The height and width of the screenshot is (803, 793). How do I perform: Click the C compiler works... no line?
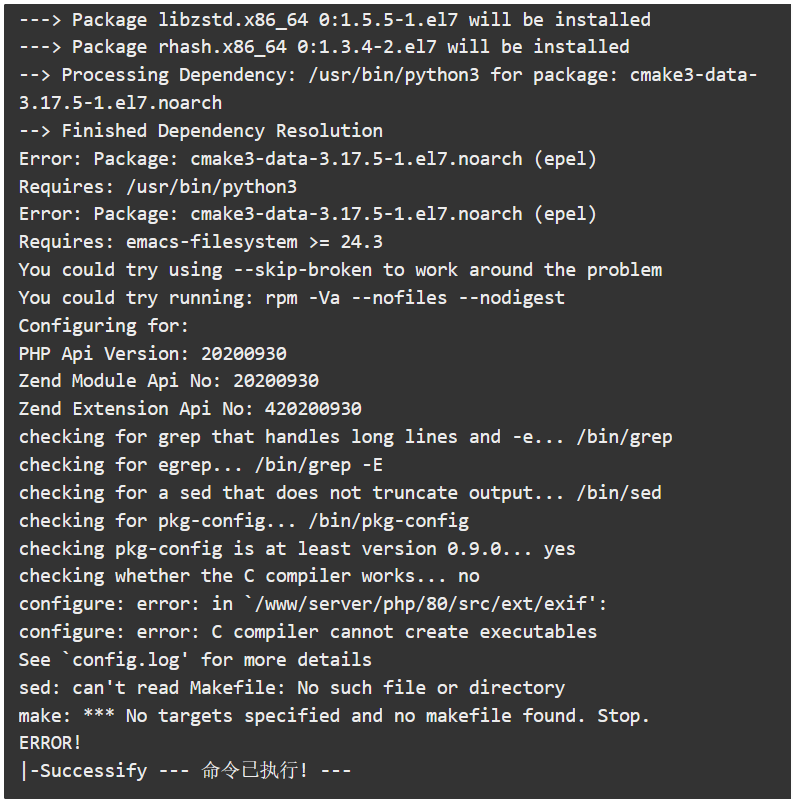point(249,576)
